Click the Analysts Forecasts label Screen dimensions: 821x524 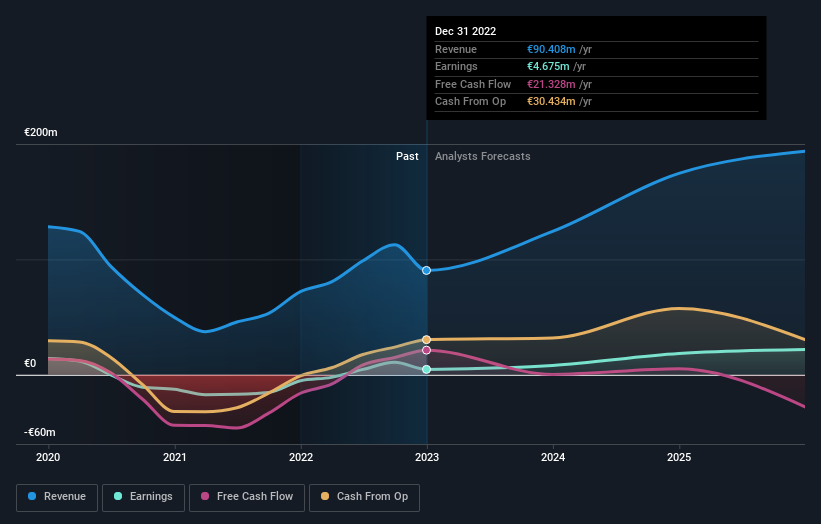coord(482,157)
